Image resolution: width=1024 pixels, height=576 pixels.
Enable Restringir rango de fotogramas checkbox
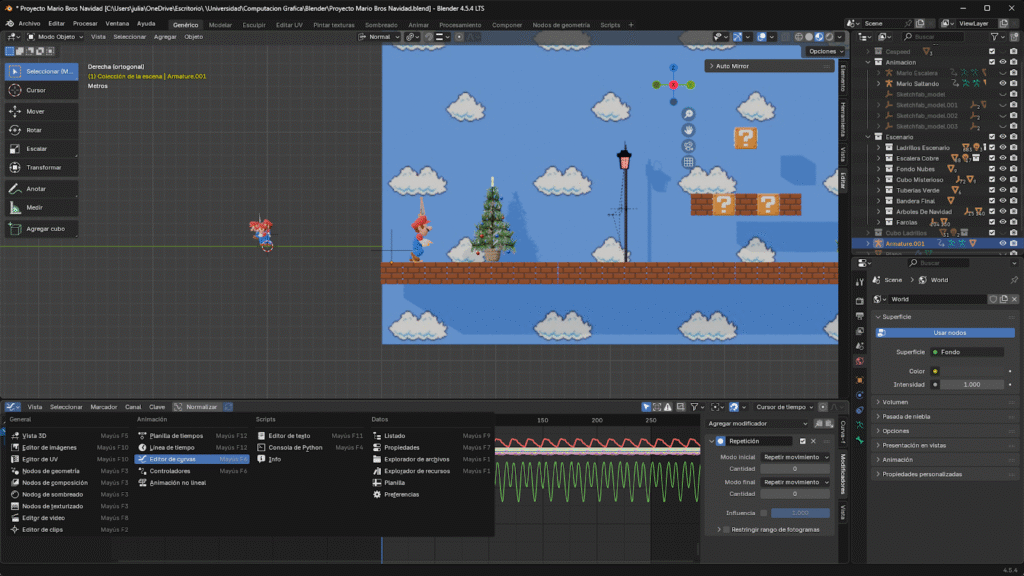pos(726,529)
